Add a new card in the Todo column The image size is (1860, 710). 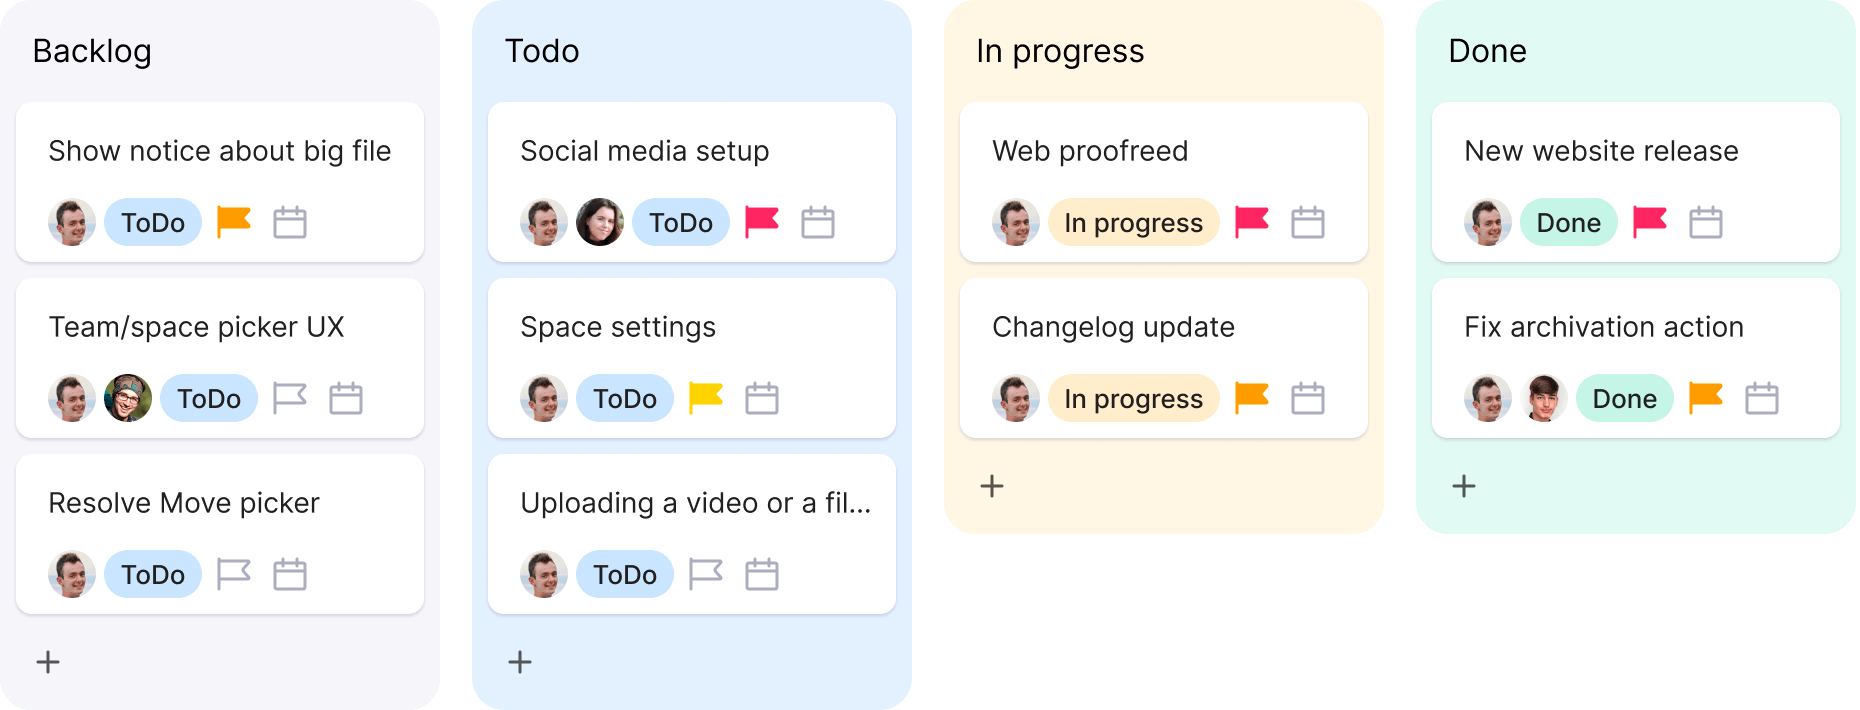click(520, 662)
